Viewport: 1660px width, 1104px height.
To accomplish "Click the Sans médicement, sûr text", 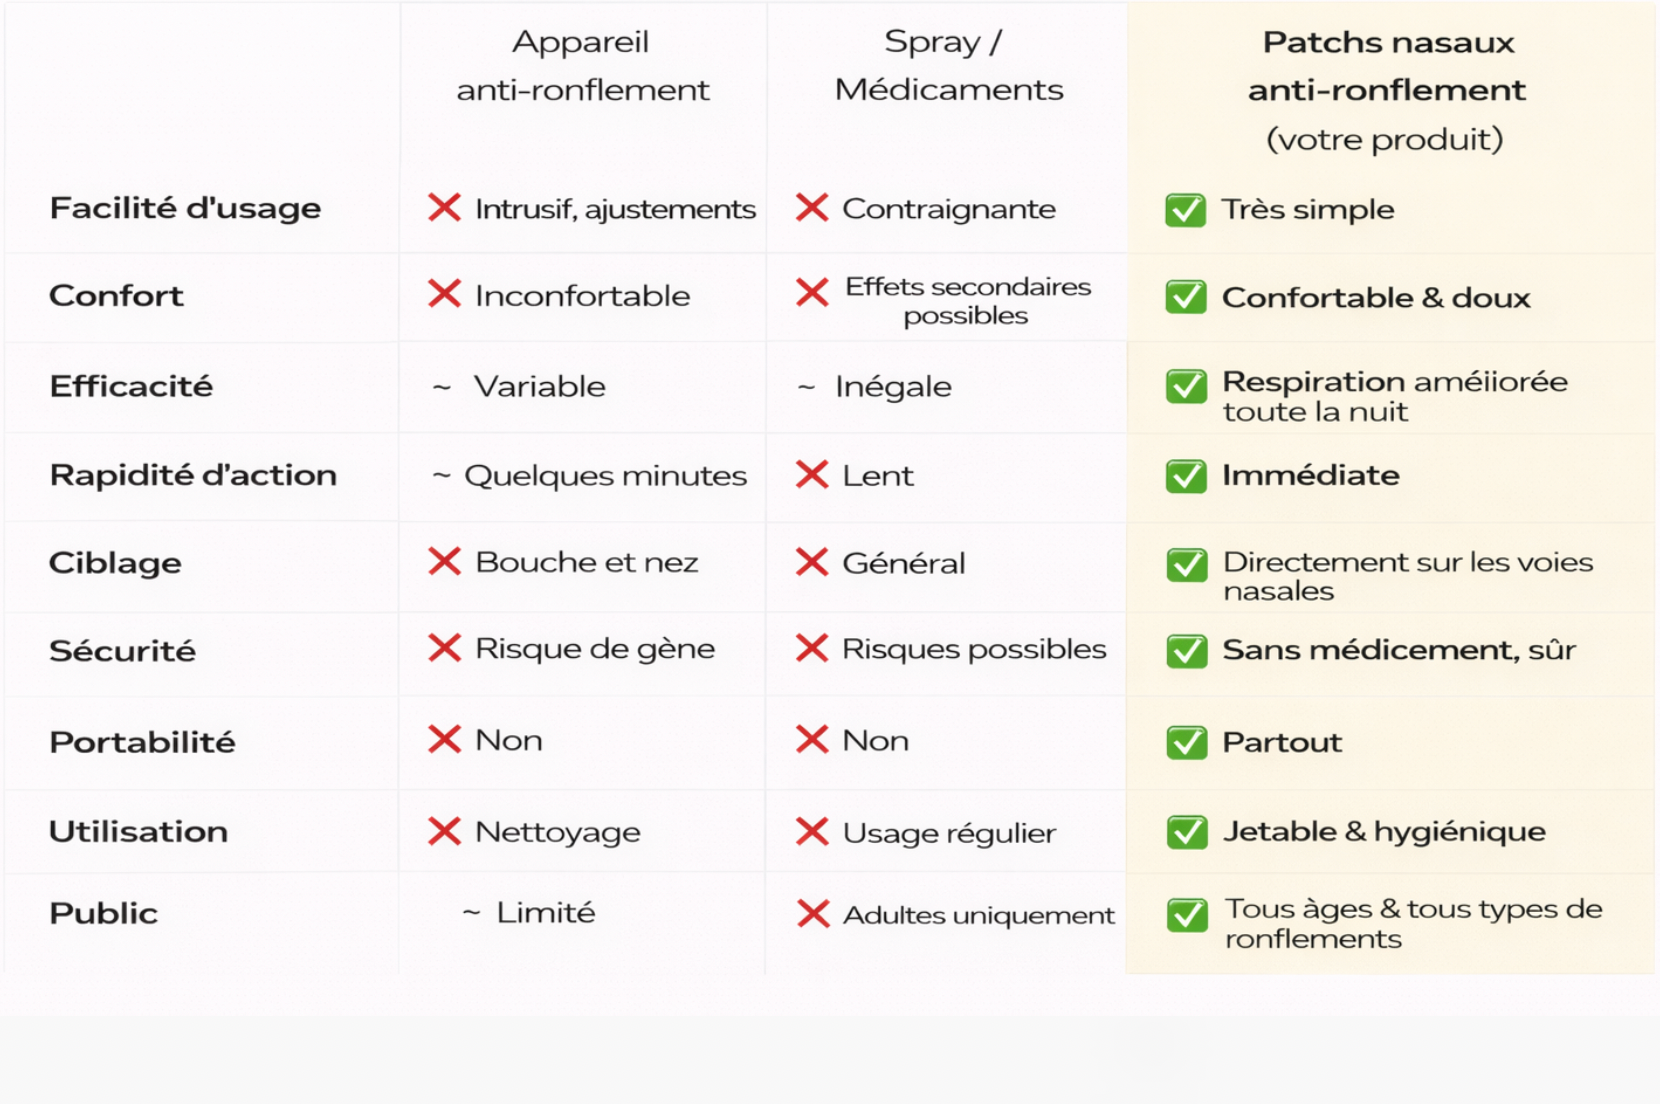I will [1398, 650].
